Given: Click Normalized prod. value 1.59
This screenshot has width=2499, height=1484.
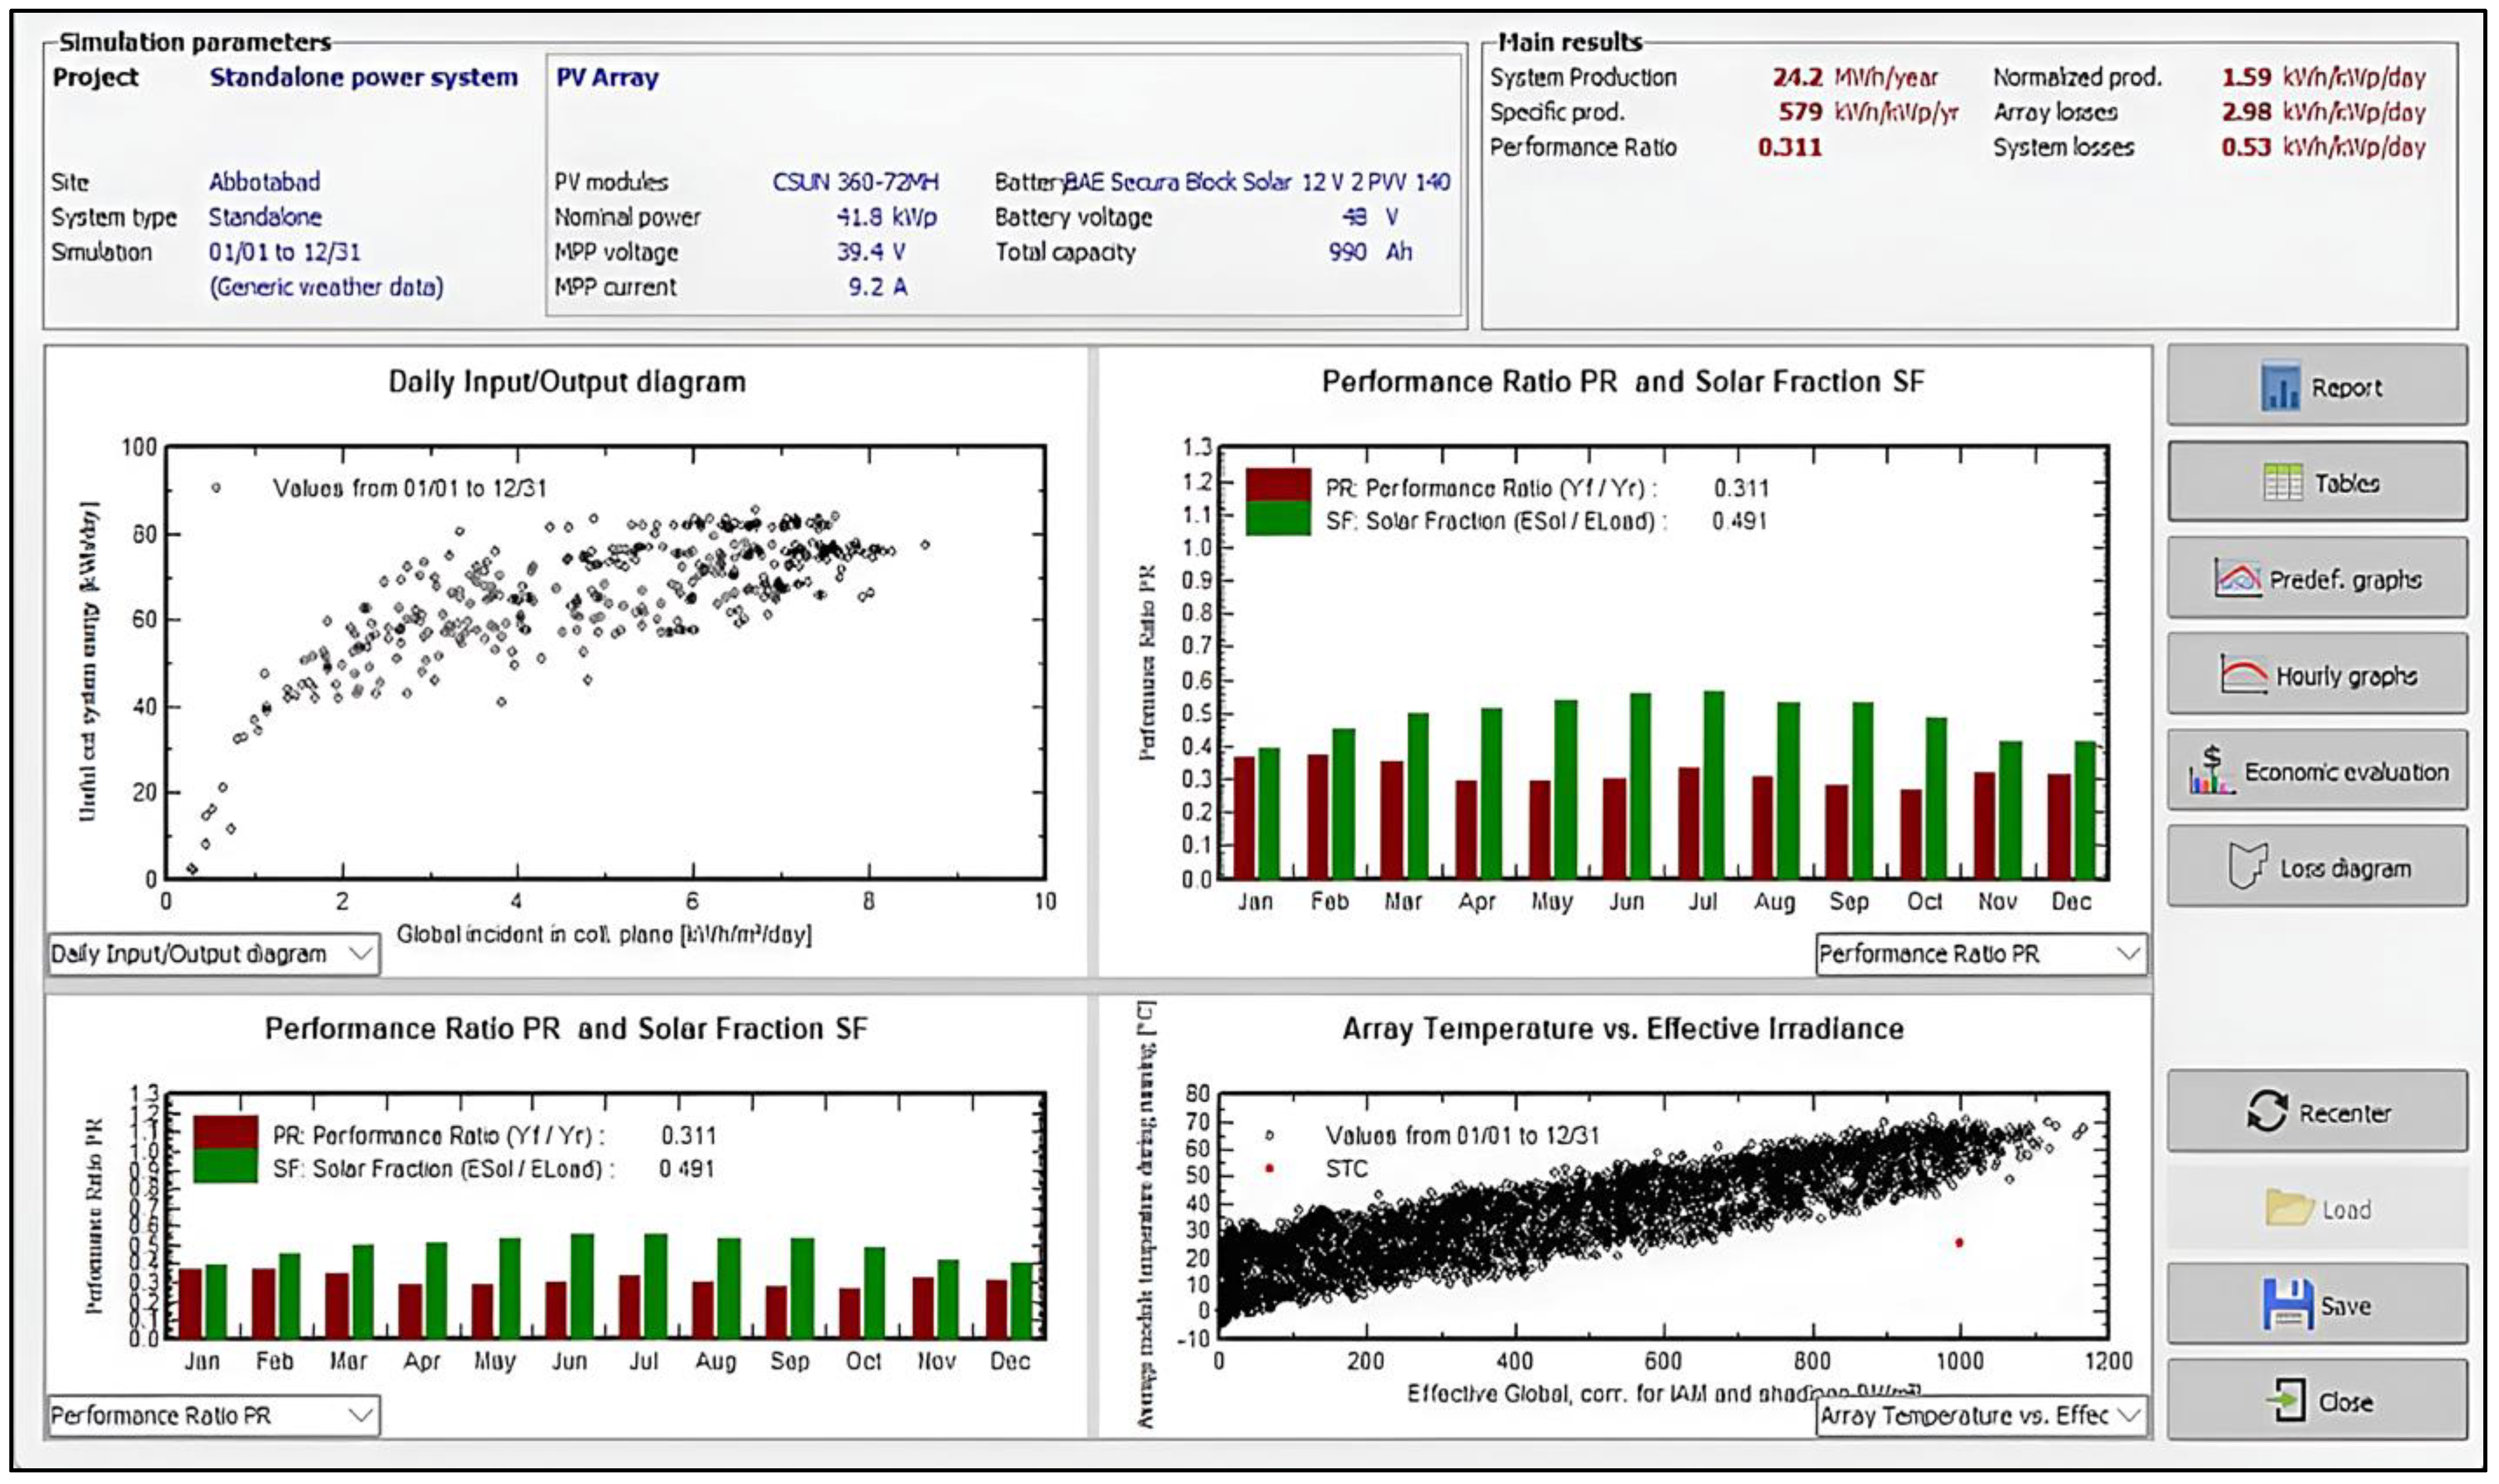Looking at the screenshot, I should click(x=2246, y=77).
